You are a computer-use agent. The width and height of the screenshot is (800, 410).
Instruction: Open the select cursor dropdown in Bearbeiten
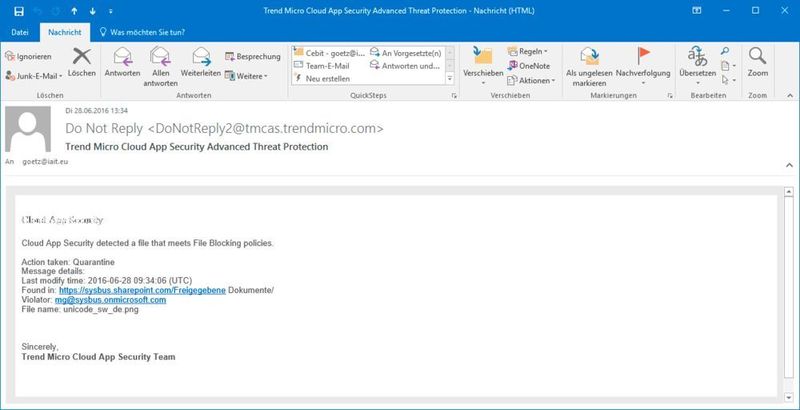(x=728, y=80)
